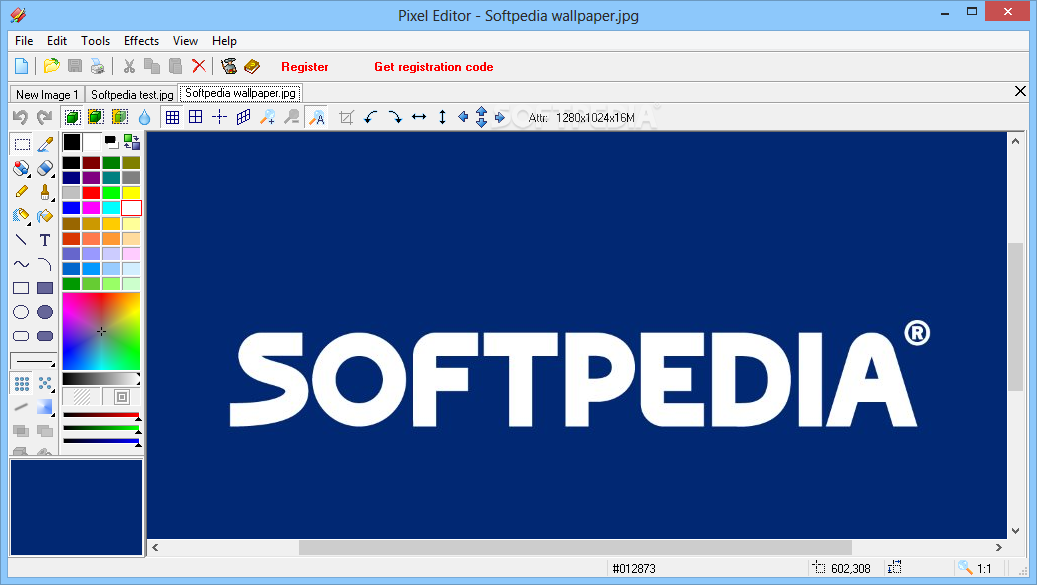
Task: Click the vertical scrollbar down arrow
Action: click(1016, 531)
